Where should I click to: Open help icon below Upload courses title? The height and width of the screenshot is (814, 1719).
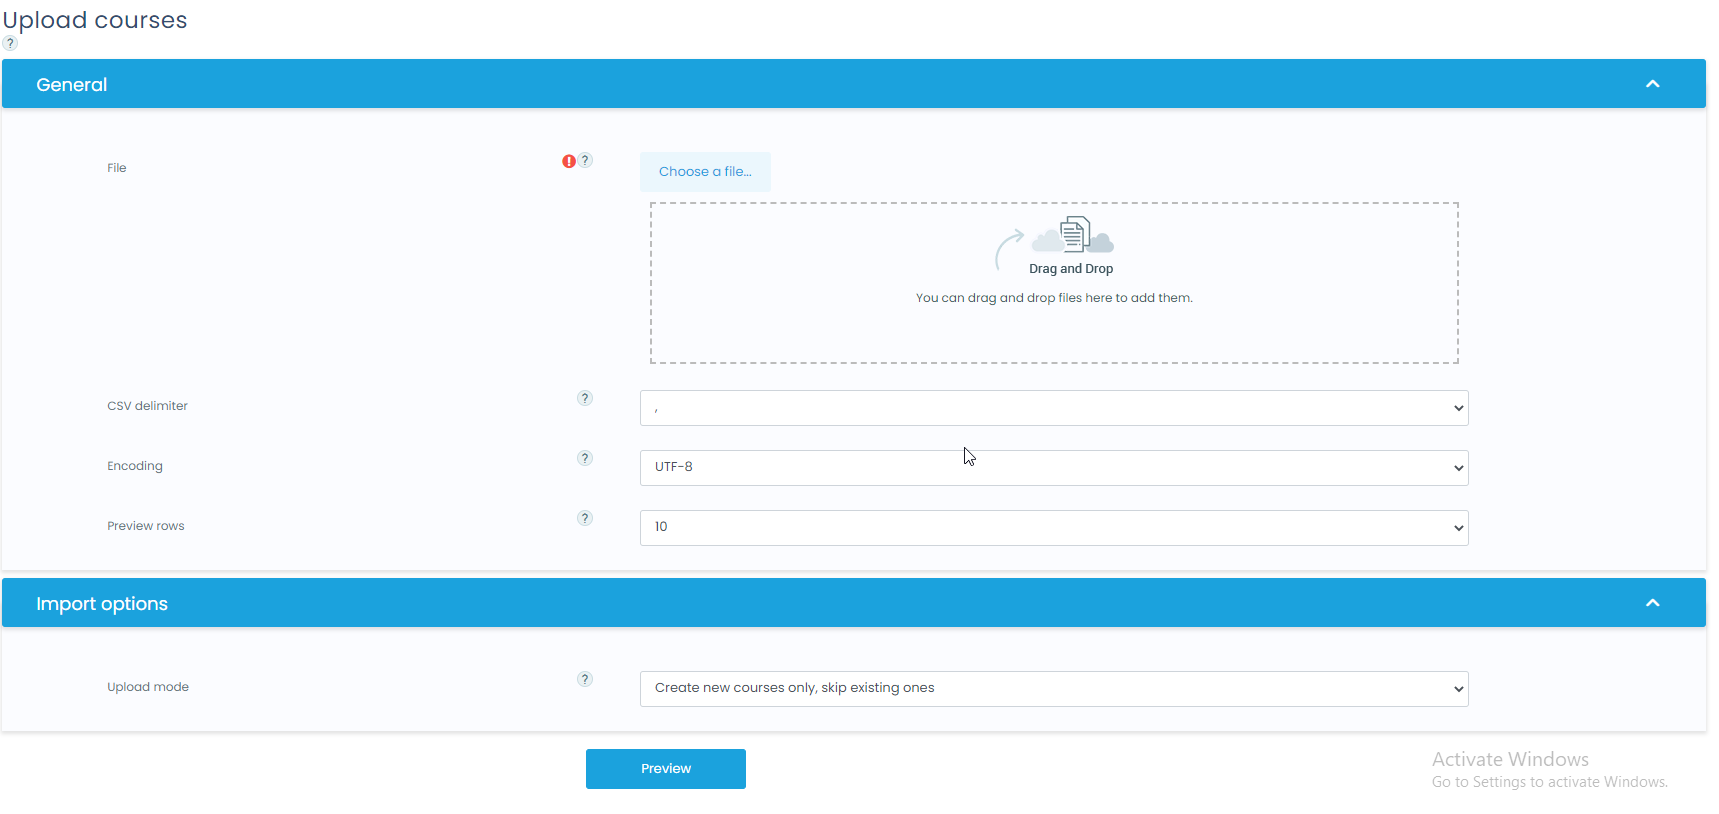(x=10, y=43)
